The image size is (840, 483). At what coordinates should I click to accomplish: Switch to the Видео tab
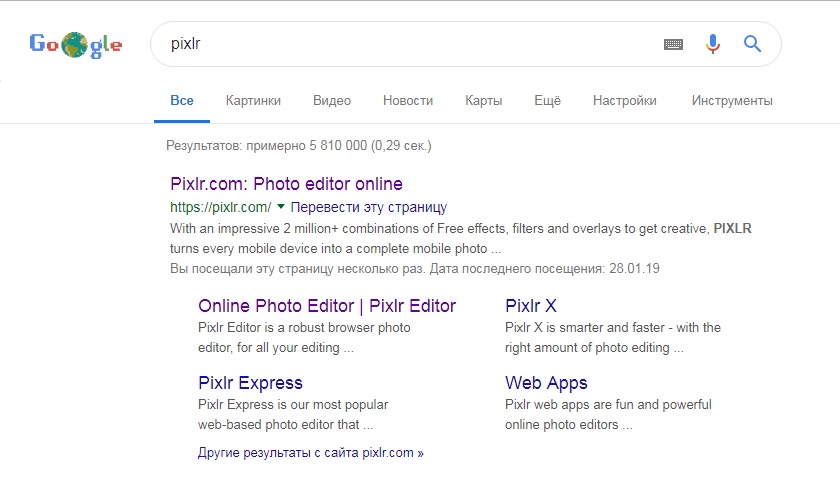[x=332, y=101]
